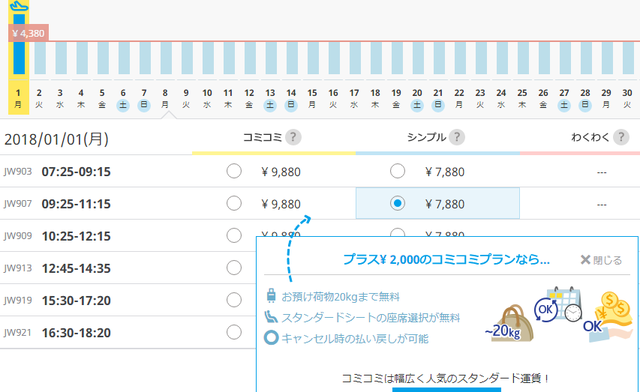Image resolution: width=640 pixels, height=392 pixels.
Task: Select コミコミ fare for JW907 flight
Action: 234,203
